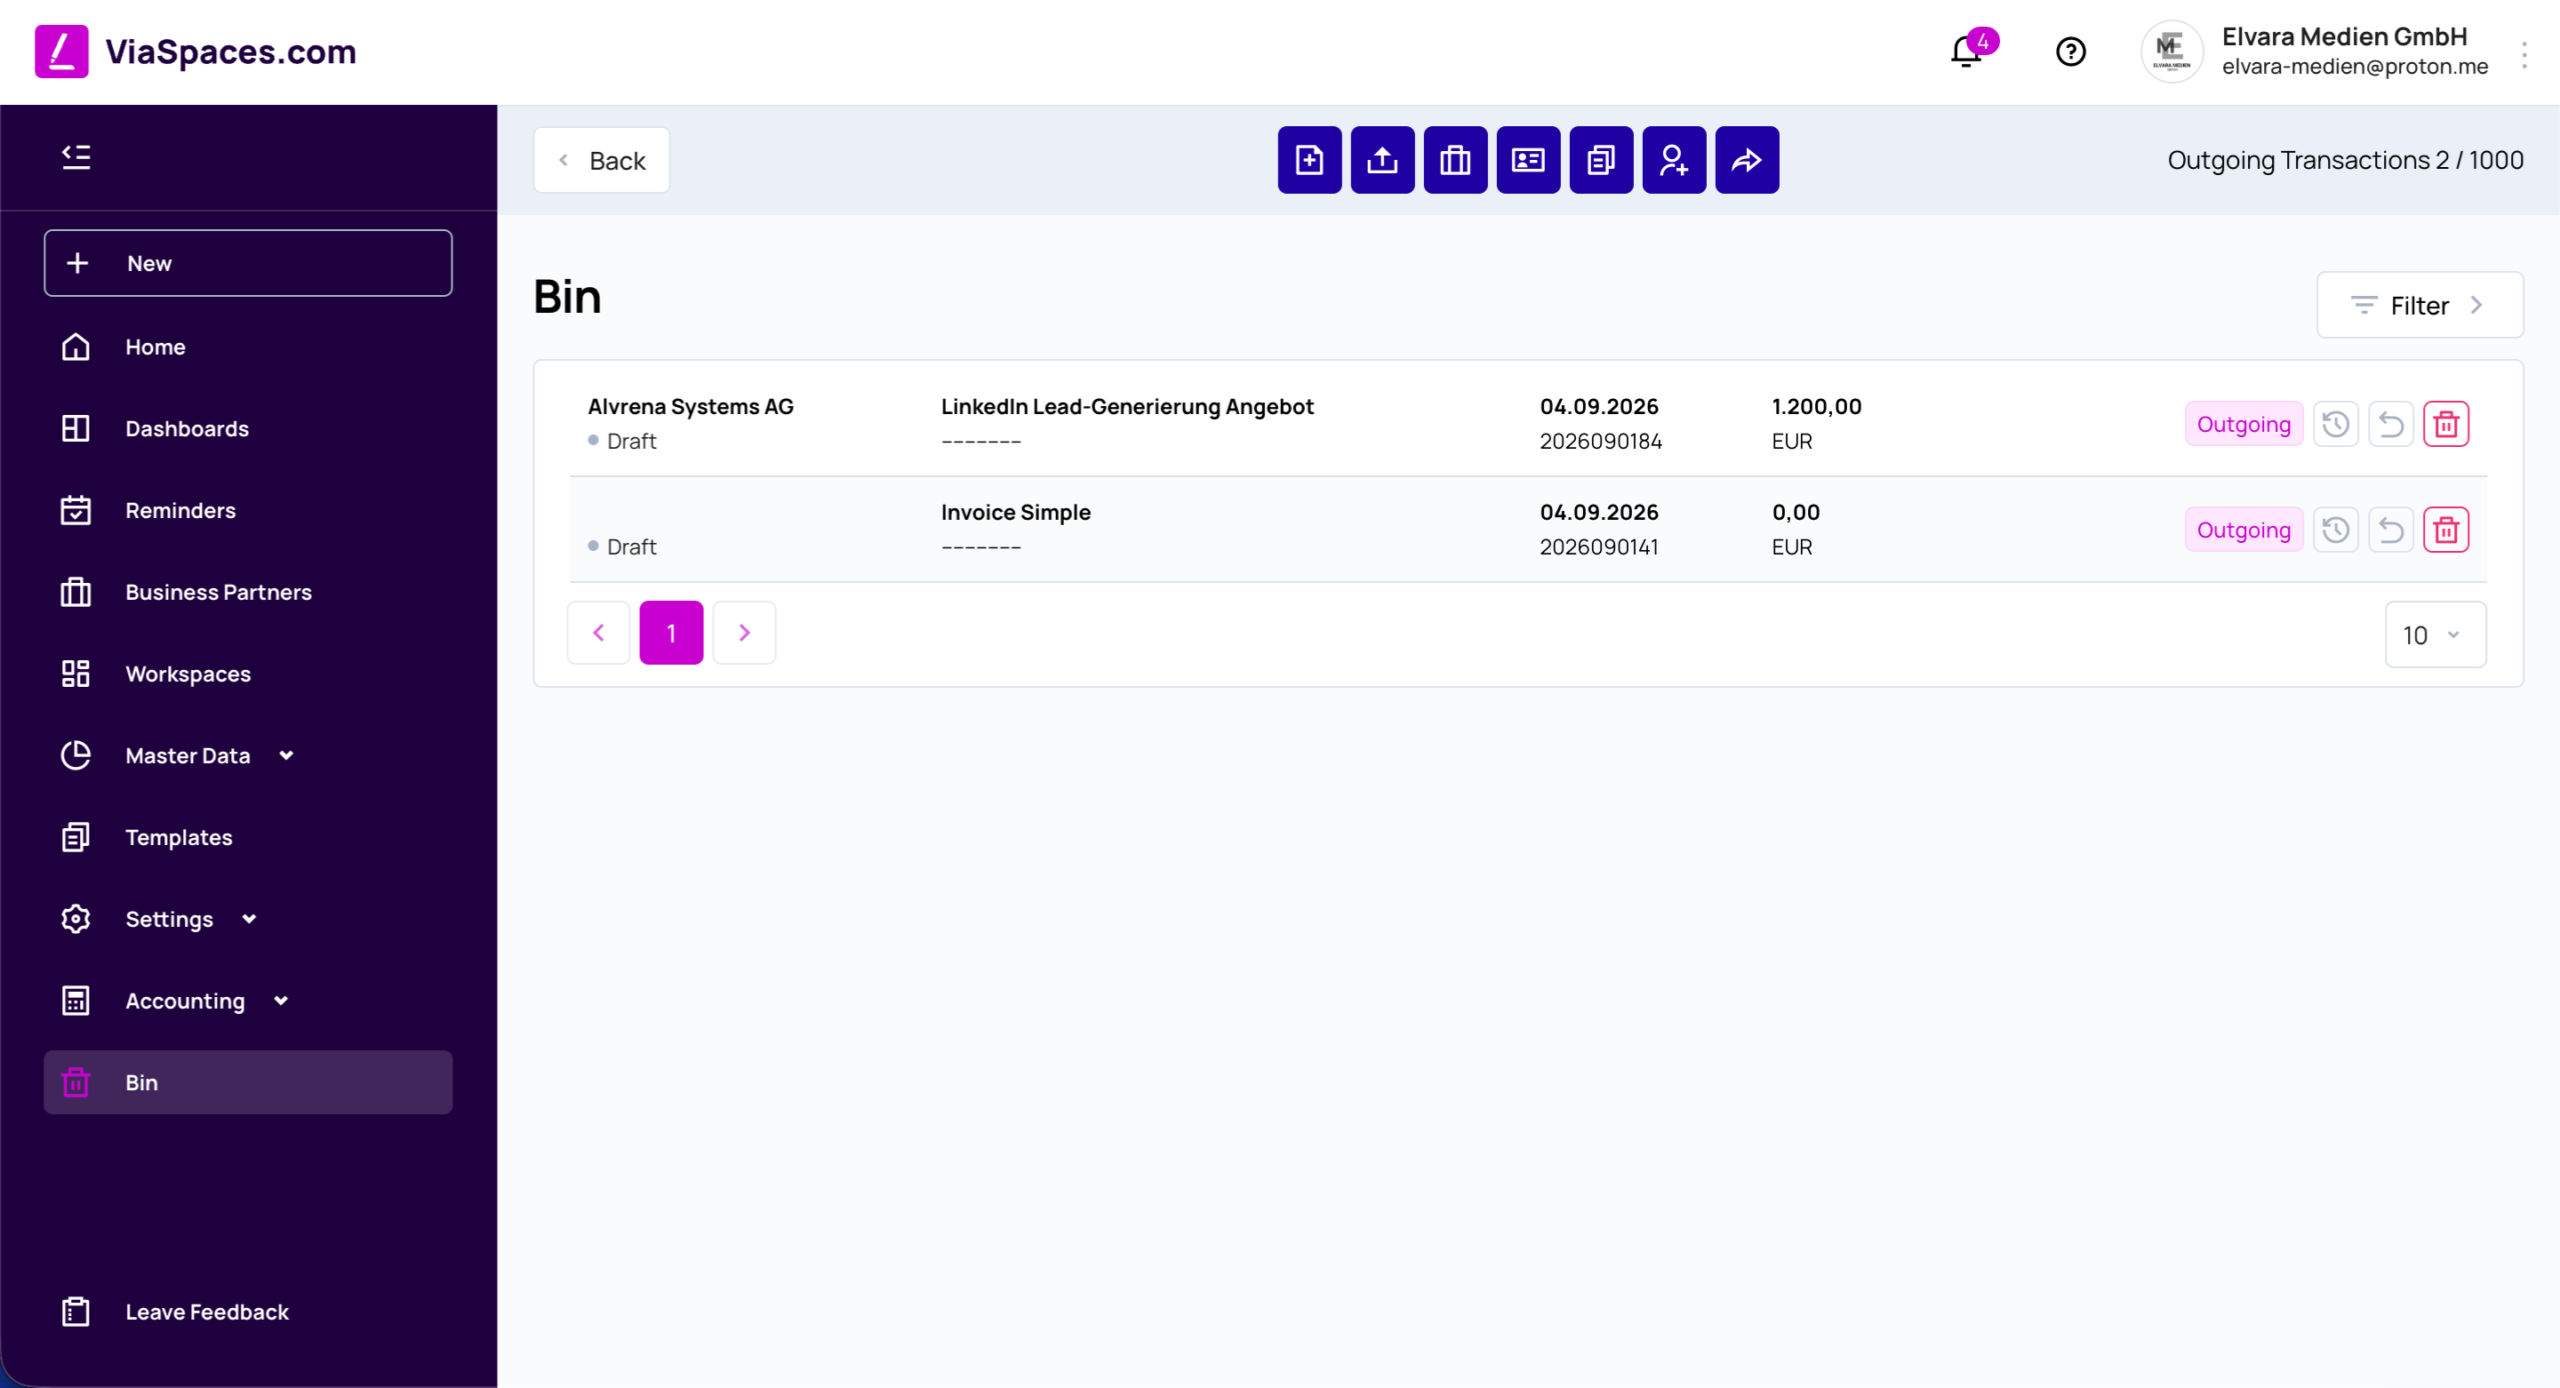Viewport: 2560px width, 1388px height.
Task: Expand the Master Data submenu
Action: (286, 756)
